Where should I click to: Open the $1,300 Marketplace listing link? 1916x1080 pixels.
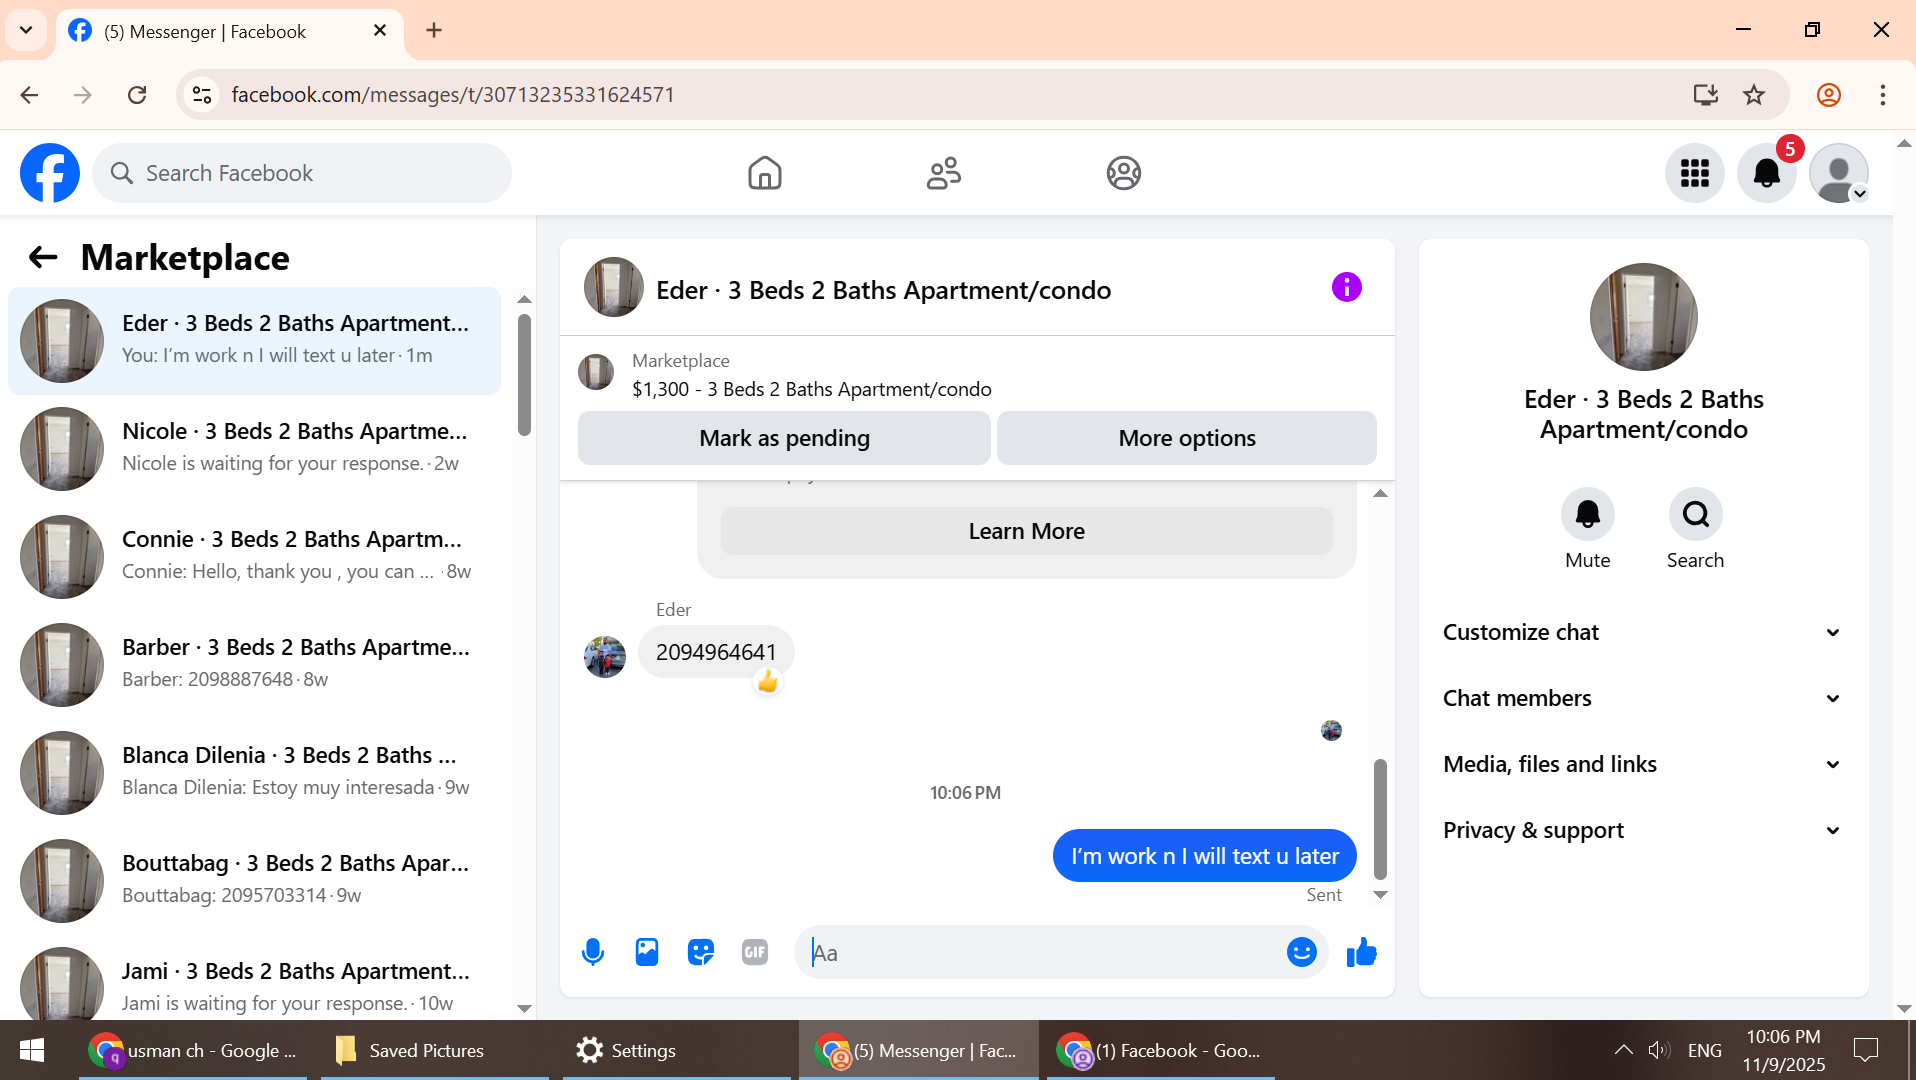[x=811, y=389]
